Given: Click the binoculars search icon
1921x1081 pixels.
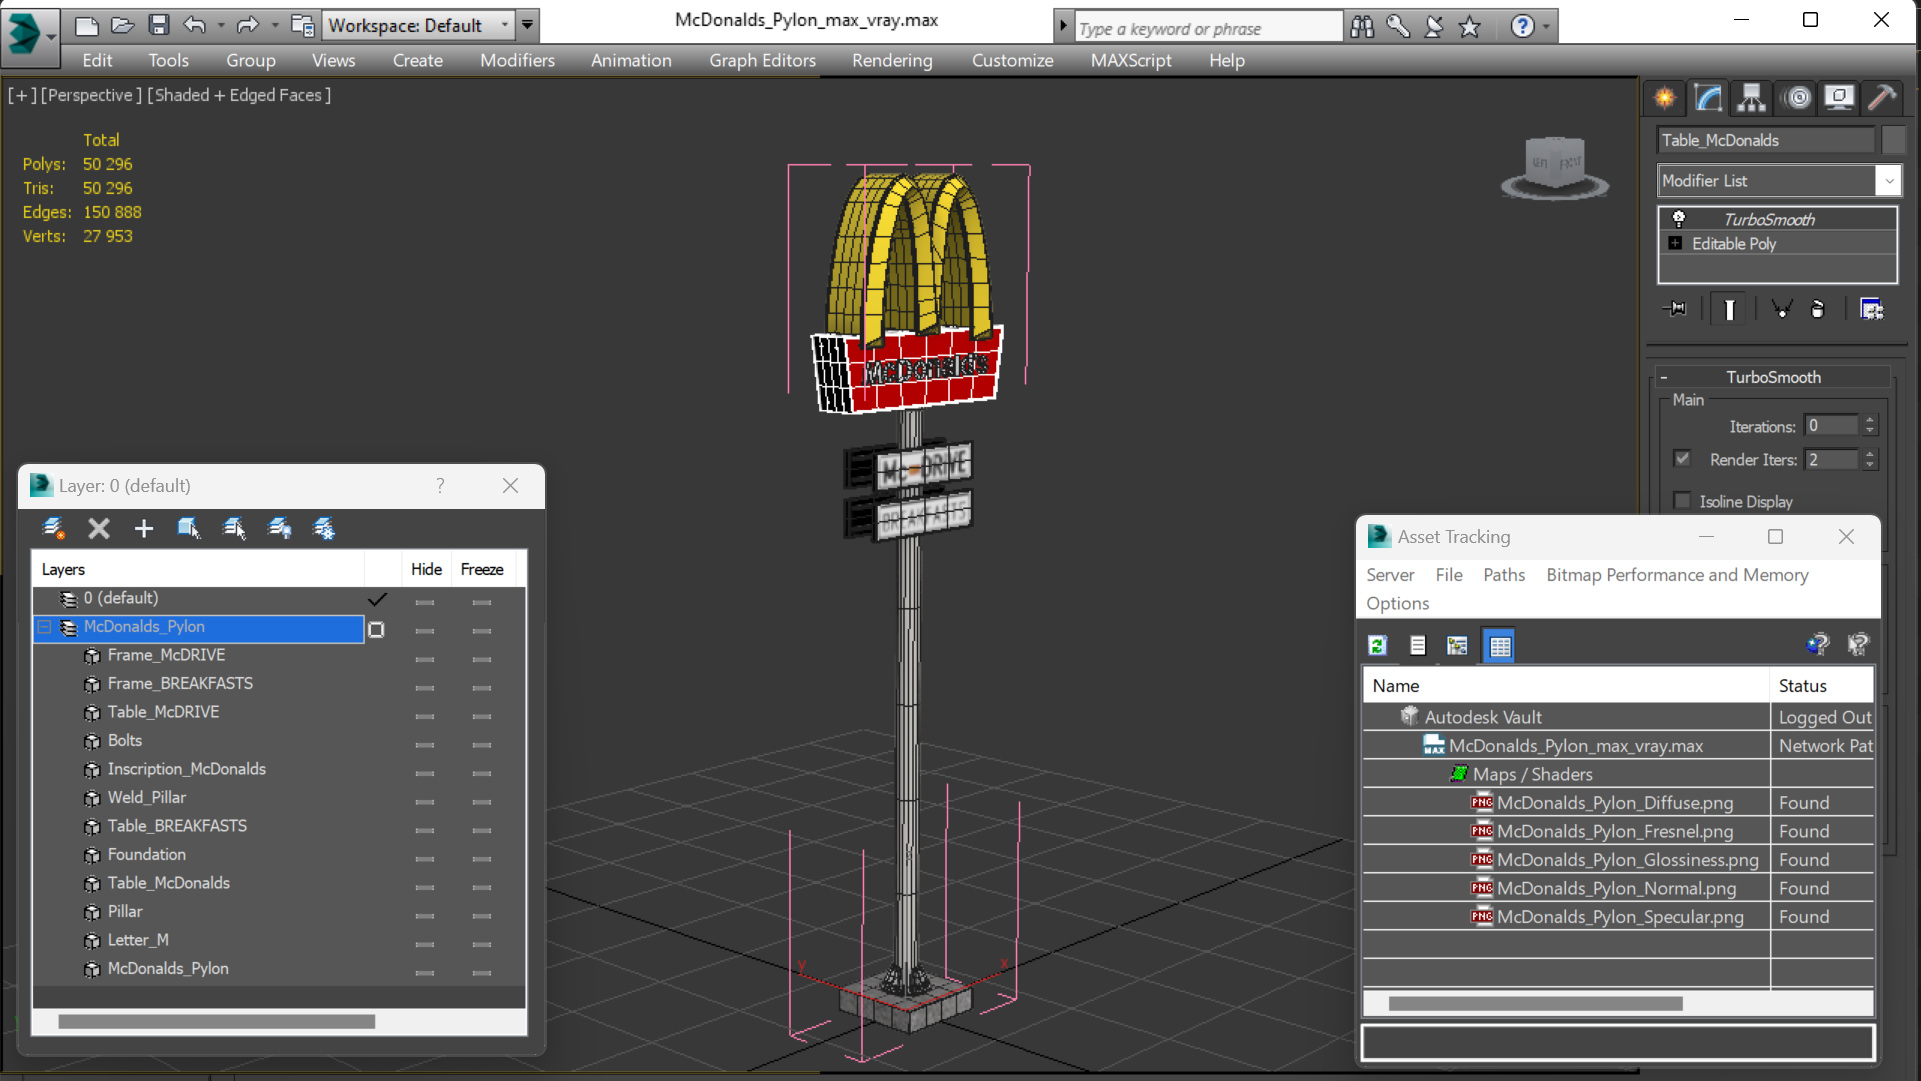Looking at the screenshot, I should [1362, 27].
